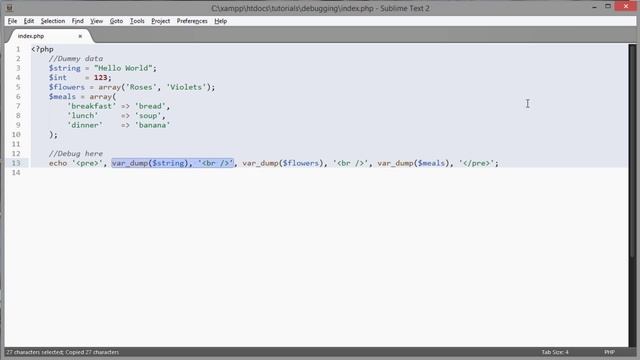Open the Edit menu
The height and width of the screenshot is (360, 640).
29,21
